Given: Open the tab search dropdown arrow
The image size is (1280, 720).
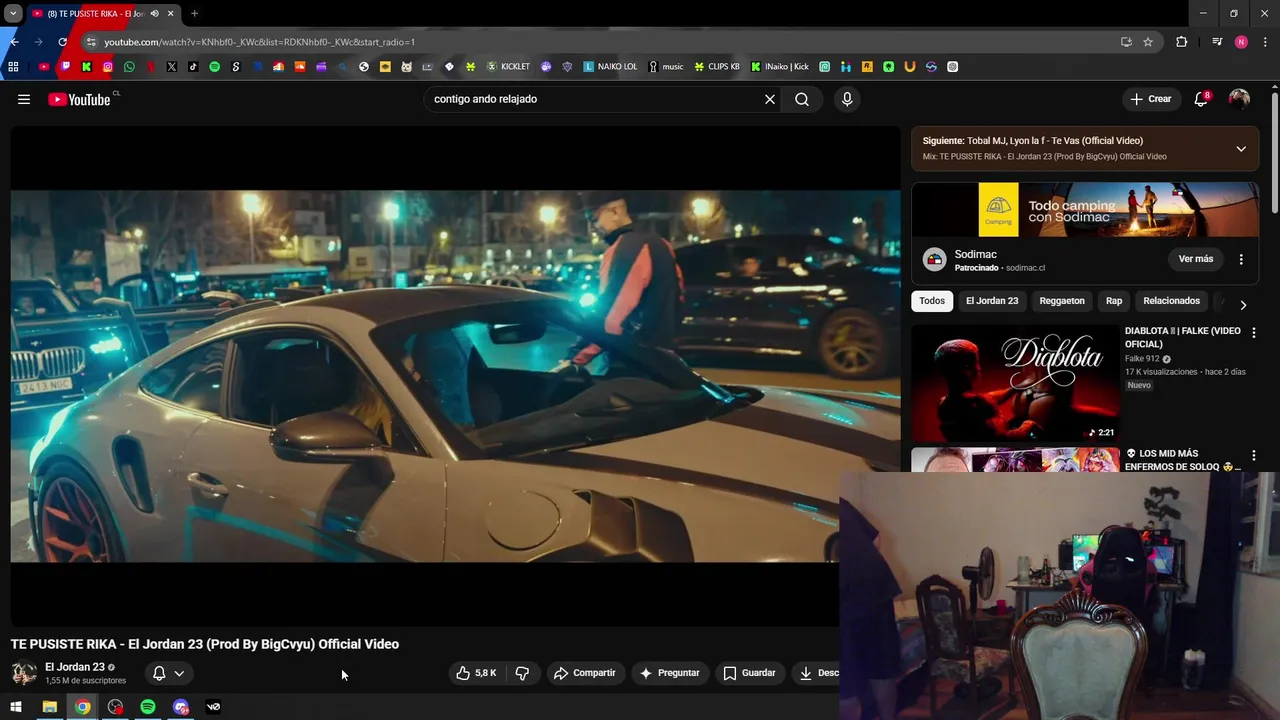Looking at the screenshot, I should point(13,14).
